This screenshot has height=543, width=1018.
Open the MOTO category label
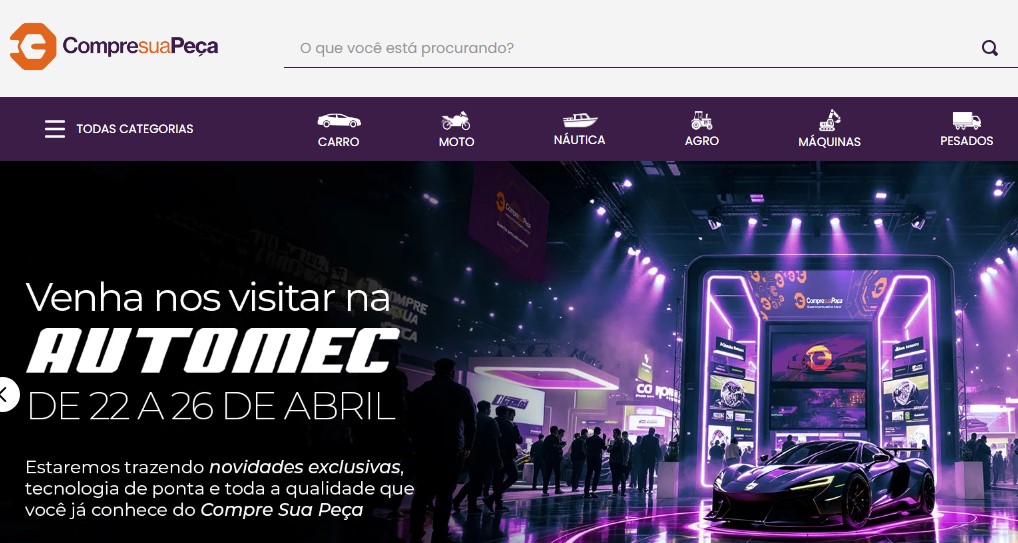click(456, 142)
